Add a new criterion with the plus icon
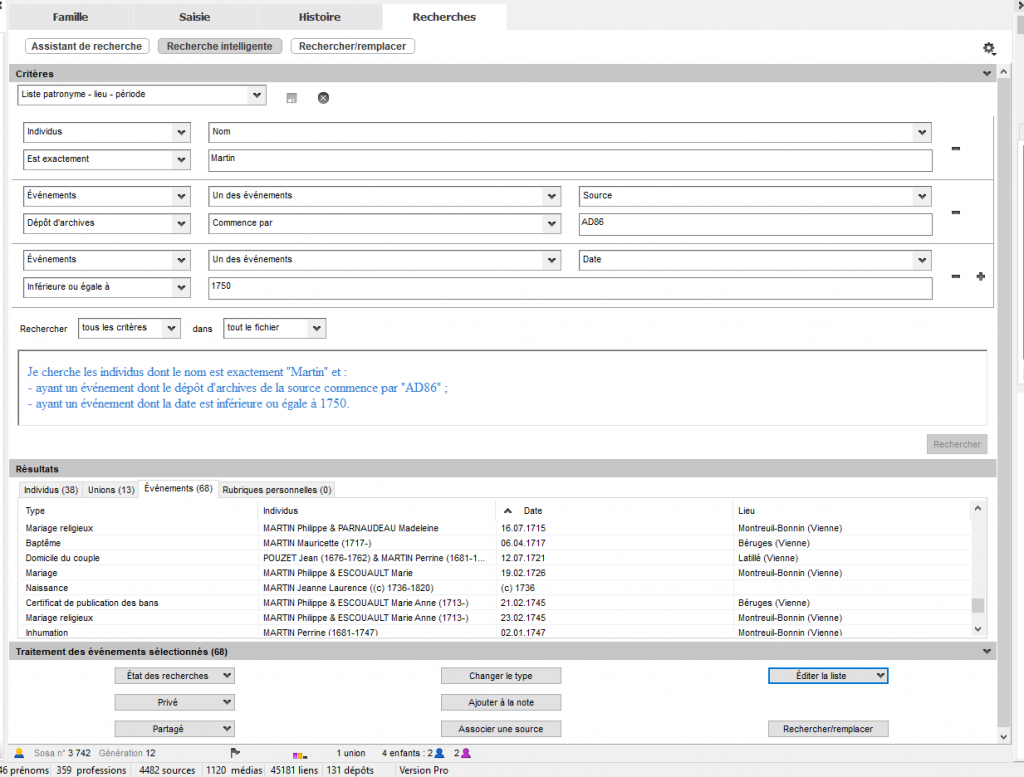Image resolution: width=1024 pixels, height=777 pixels. click(980, 276)
